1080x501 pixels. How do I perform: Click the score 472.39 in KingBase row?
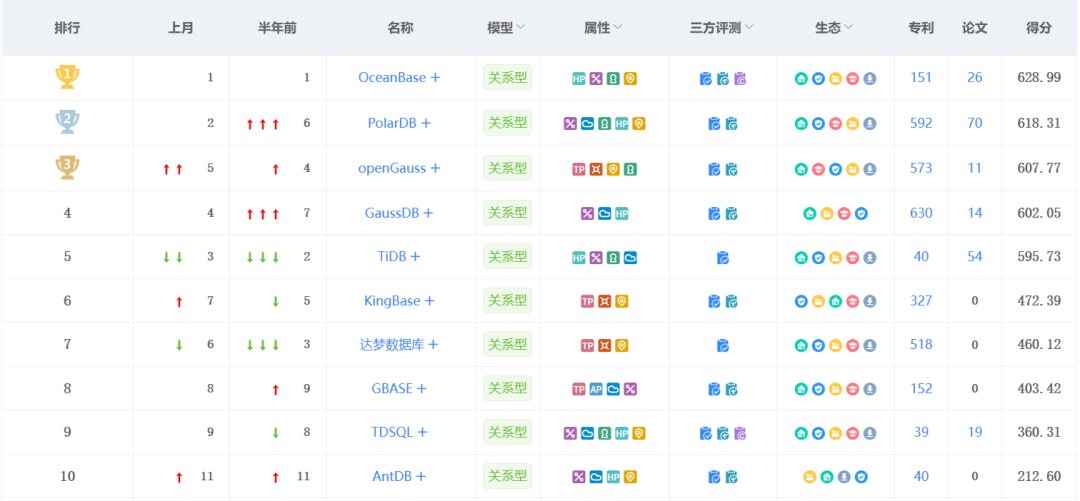coord(1039,300)
